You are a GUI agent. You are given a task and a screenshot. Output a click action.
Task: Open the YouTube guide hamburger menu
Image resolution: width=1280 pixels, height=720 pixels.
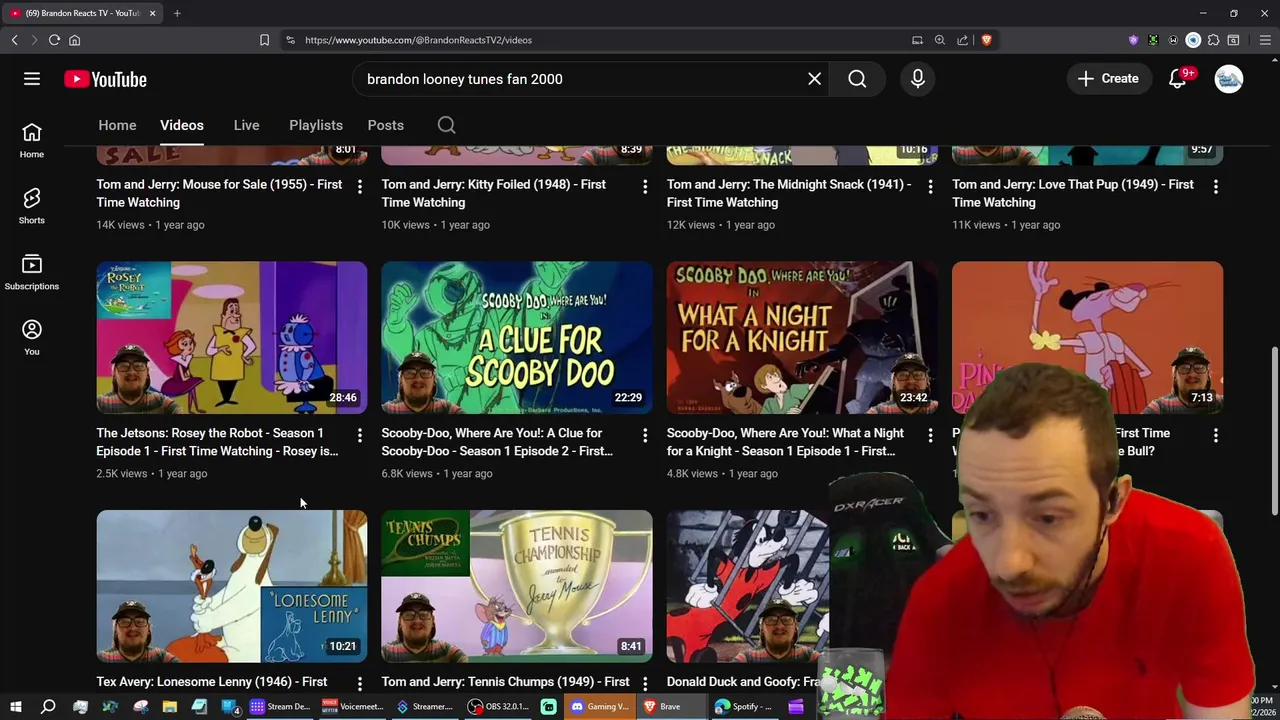tap(32, 79)
